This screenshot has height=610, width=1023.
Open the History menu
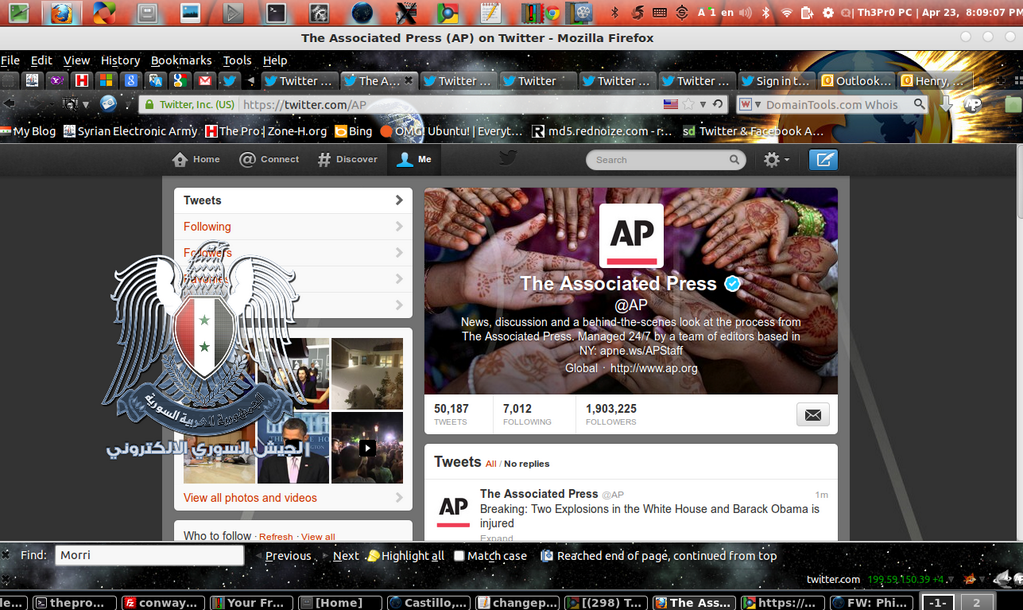click(120, 60)
